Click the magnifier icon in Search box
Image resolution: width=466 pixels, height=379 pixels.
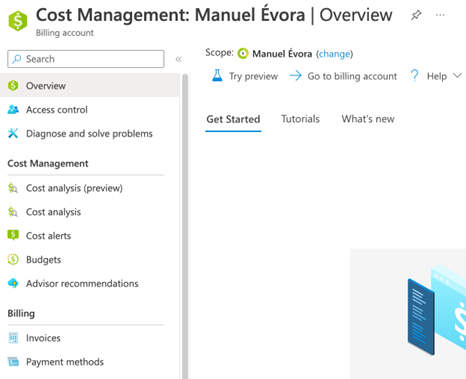16,59
